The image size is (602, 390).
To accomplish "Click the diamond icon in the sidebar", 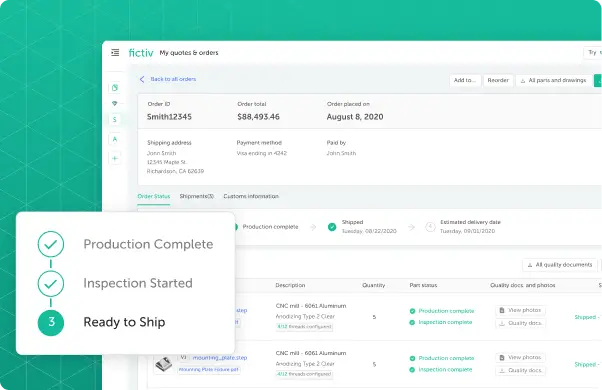I will tap(114, 103).
